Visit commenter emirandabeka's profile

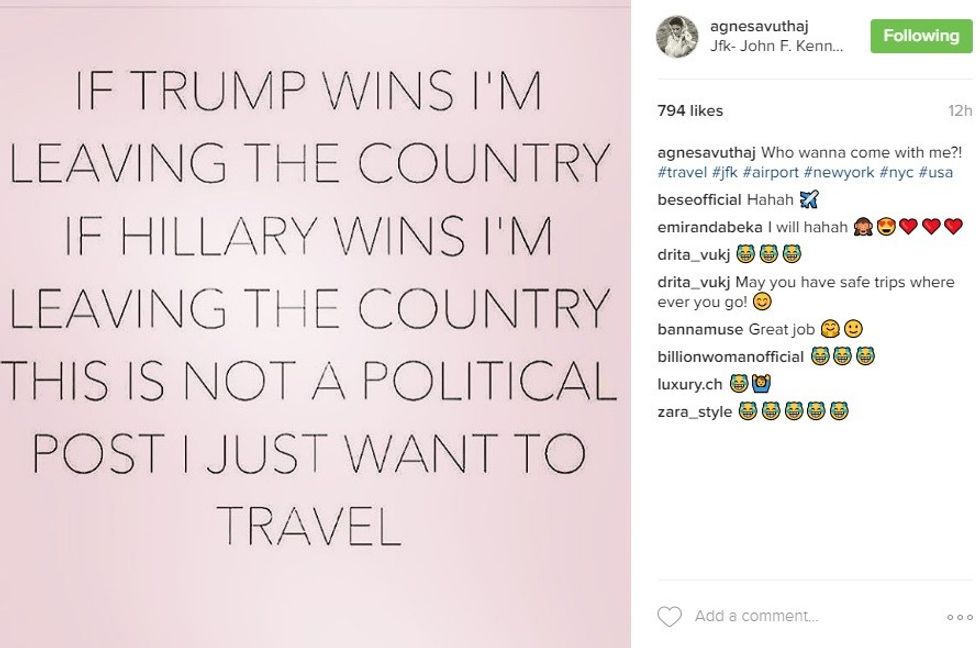pyautogui.click(x=710, y=226)
